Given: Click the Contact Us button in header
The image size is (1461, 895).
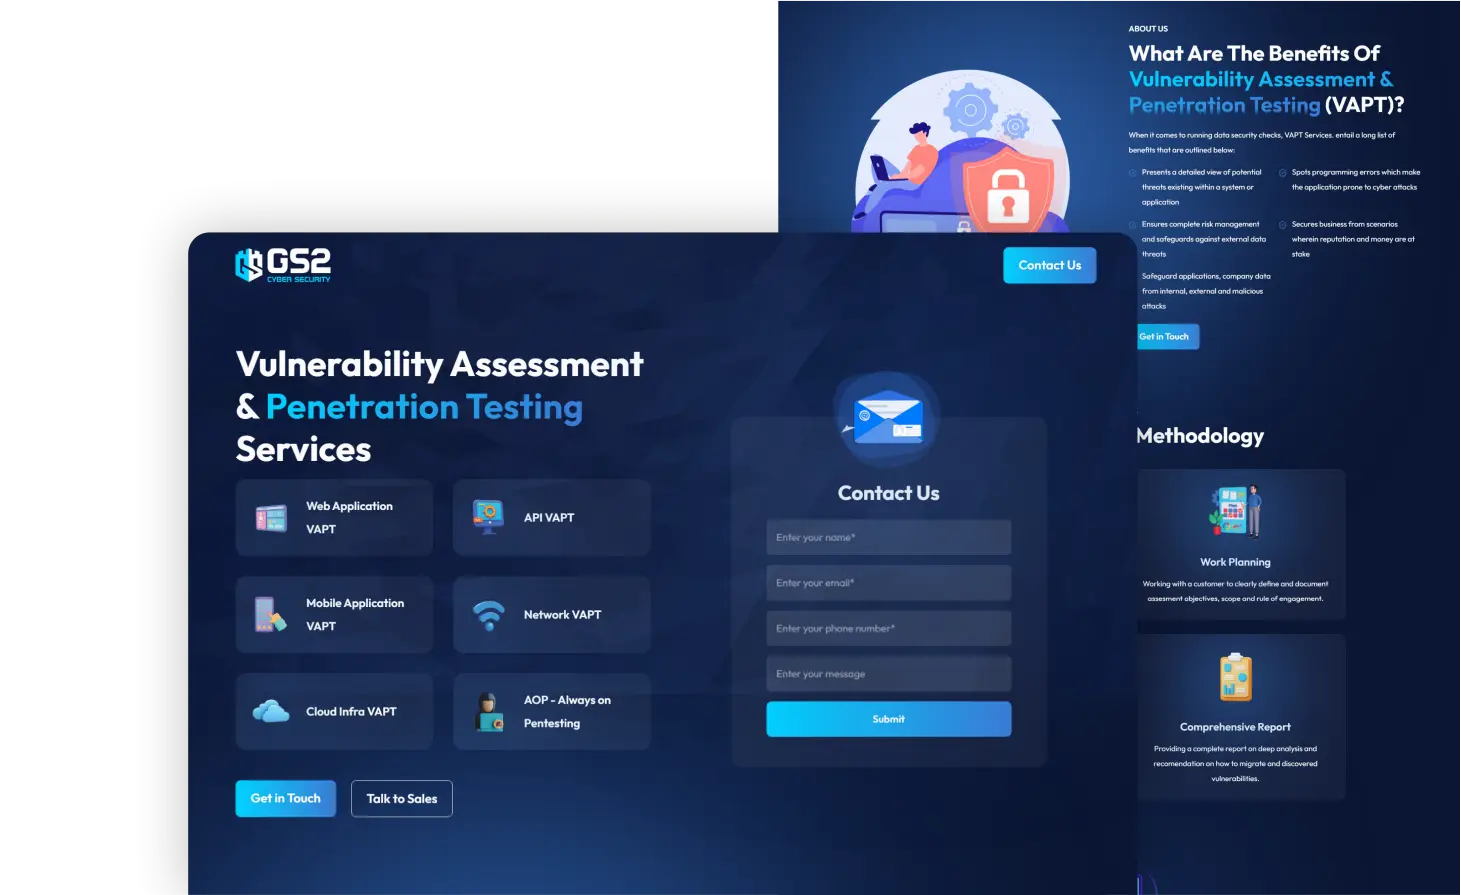Looking at the screenshot, I should 1050,265.
